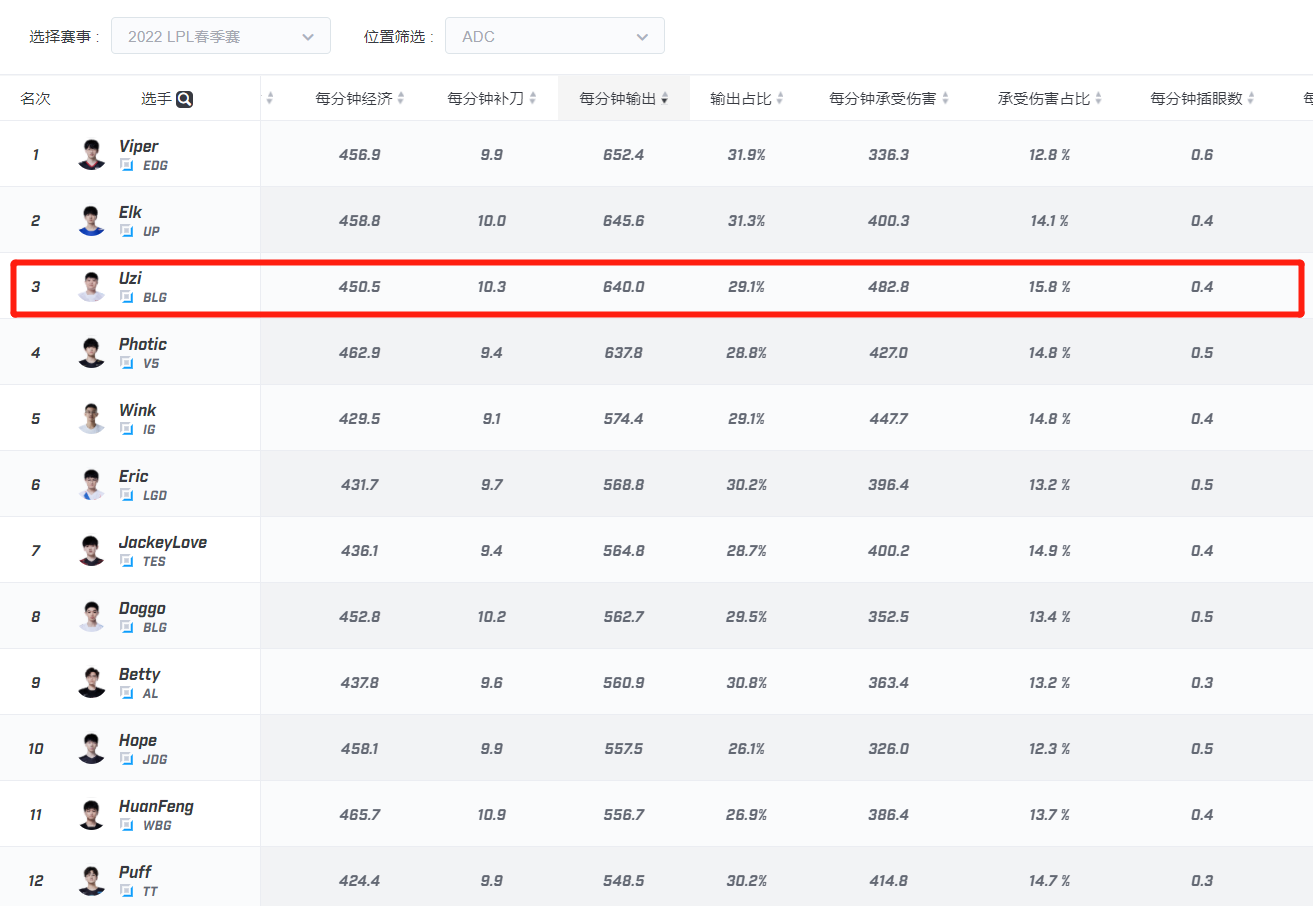Click Viper's avatar photo
The height and width of the screenshot is (906, 1313).
[x=91, y=154]
